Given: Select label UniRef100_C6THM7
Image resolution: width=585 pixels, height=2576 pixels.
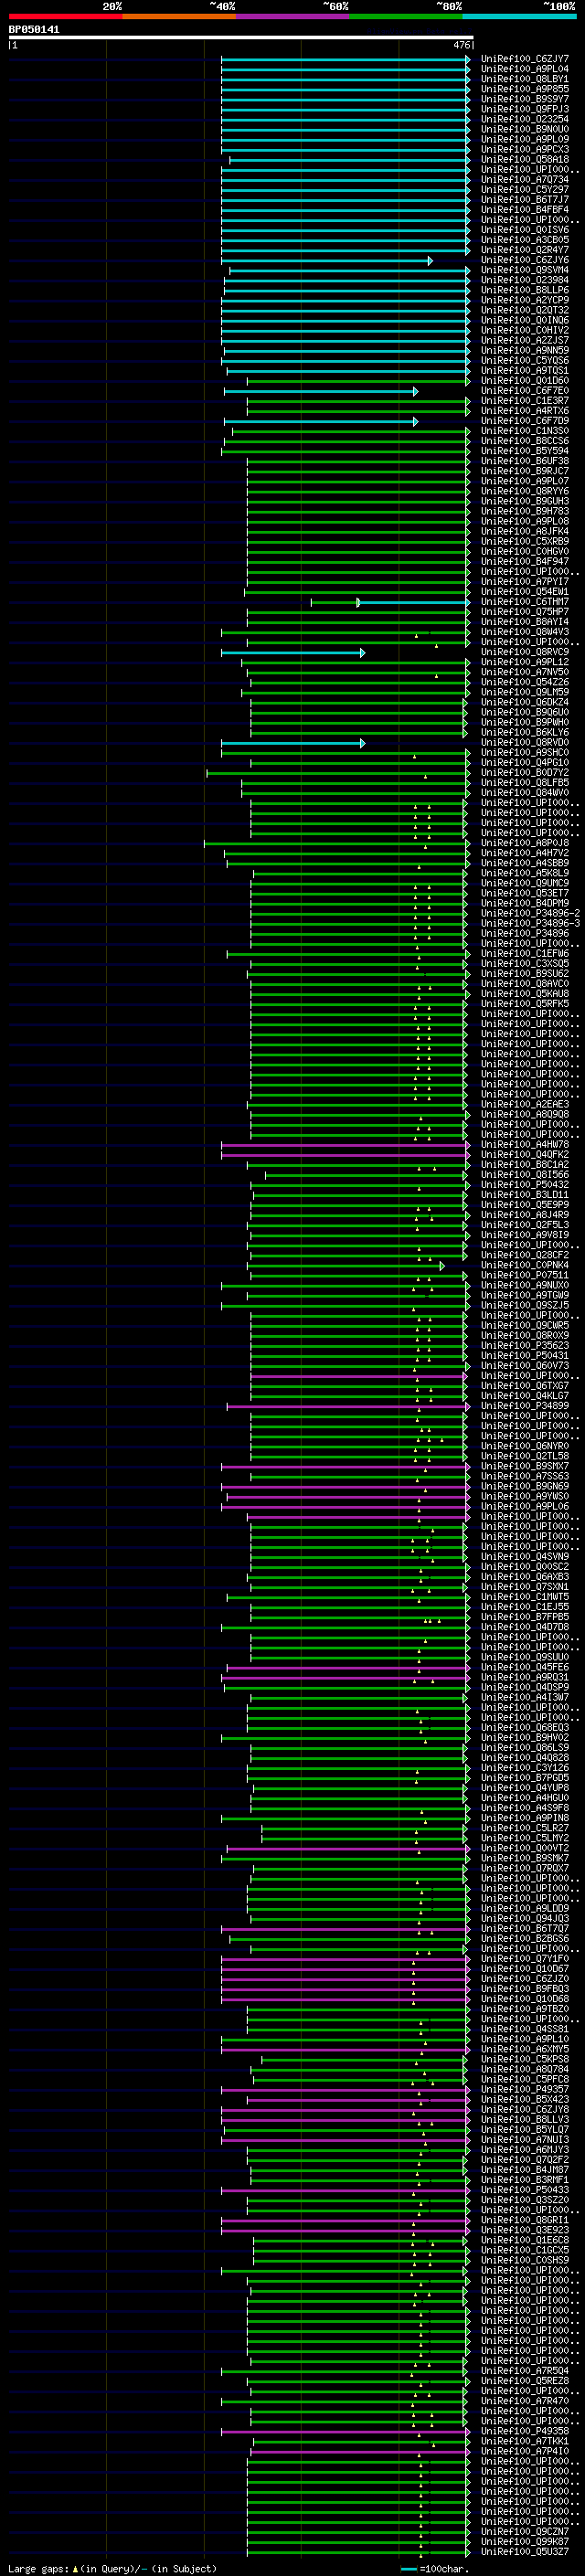Looking at the screenshot, I should click(524, 602).
